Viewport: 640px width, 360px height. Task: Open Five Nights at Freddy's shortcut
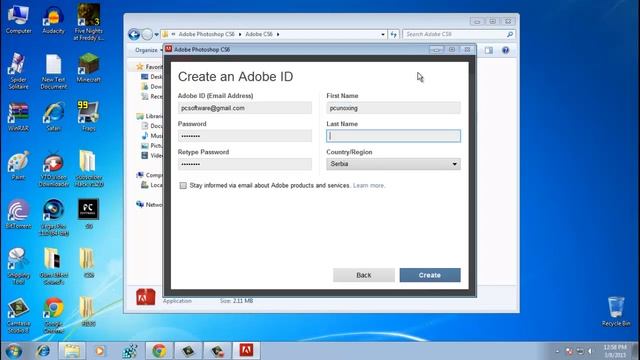click(x=89, y=22)
